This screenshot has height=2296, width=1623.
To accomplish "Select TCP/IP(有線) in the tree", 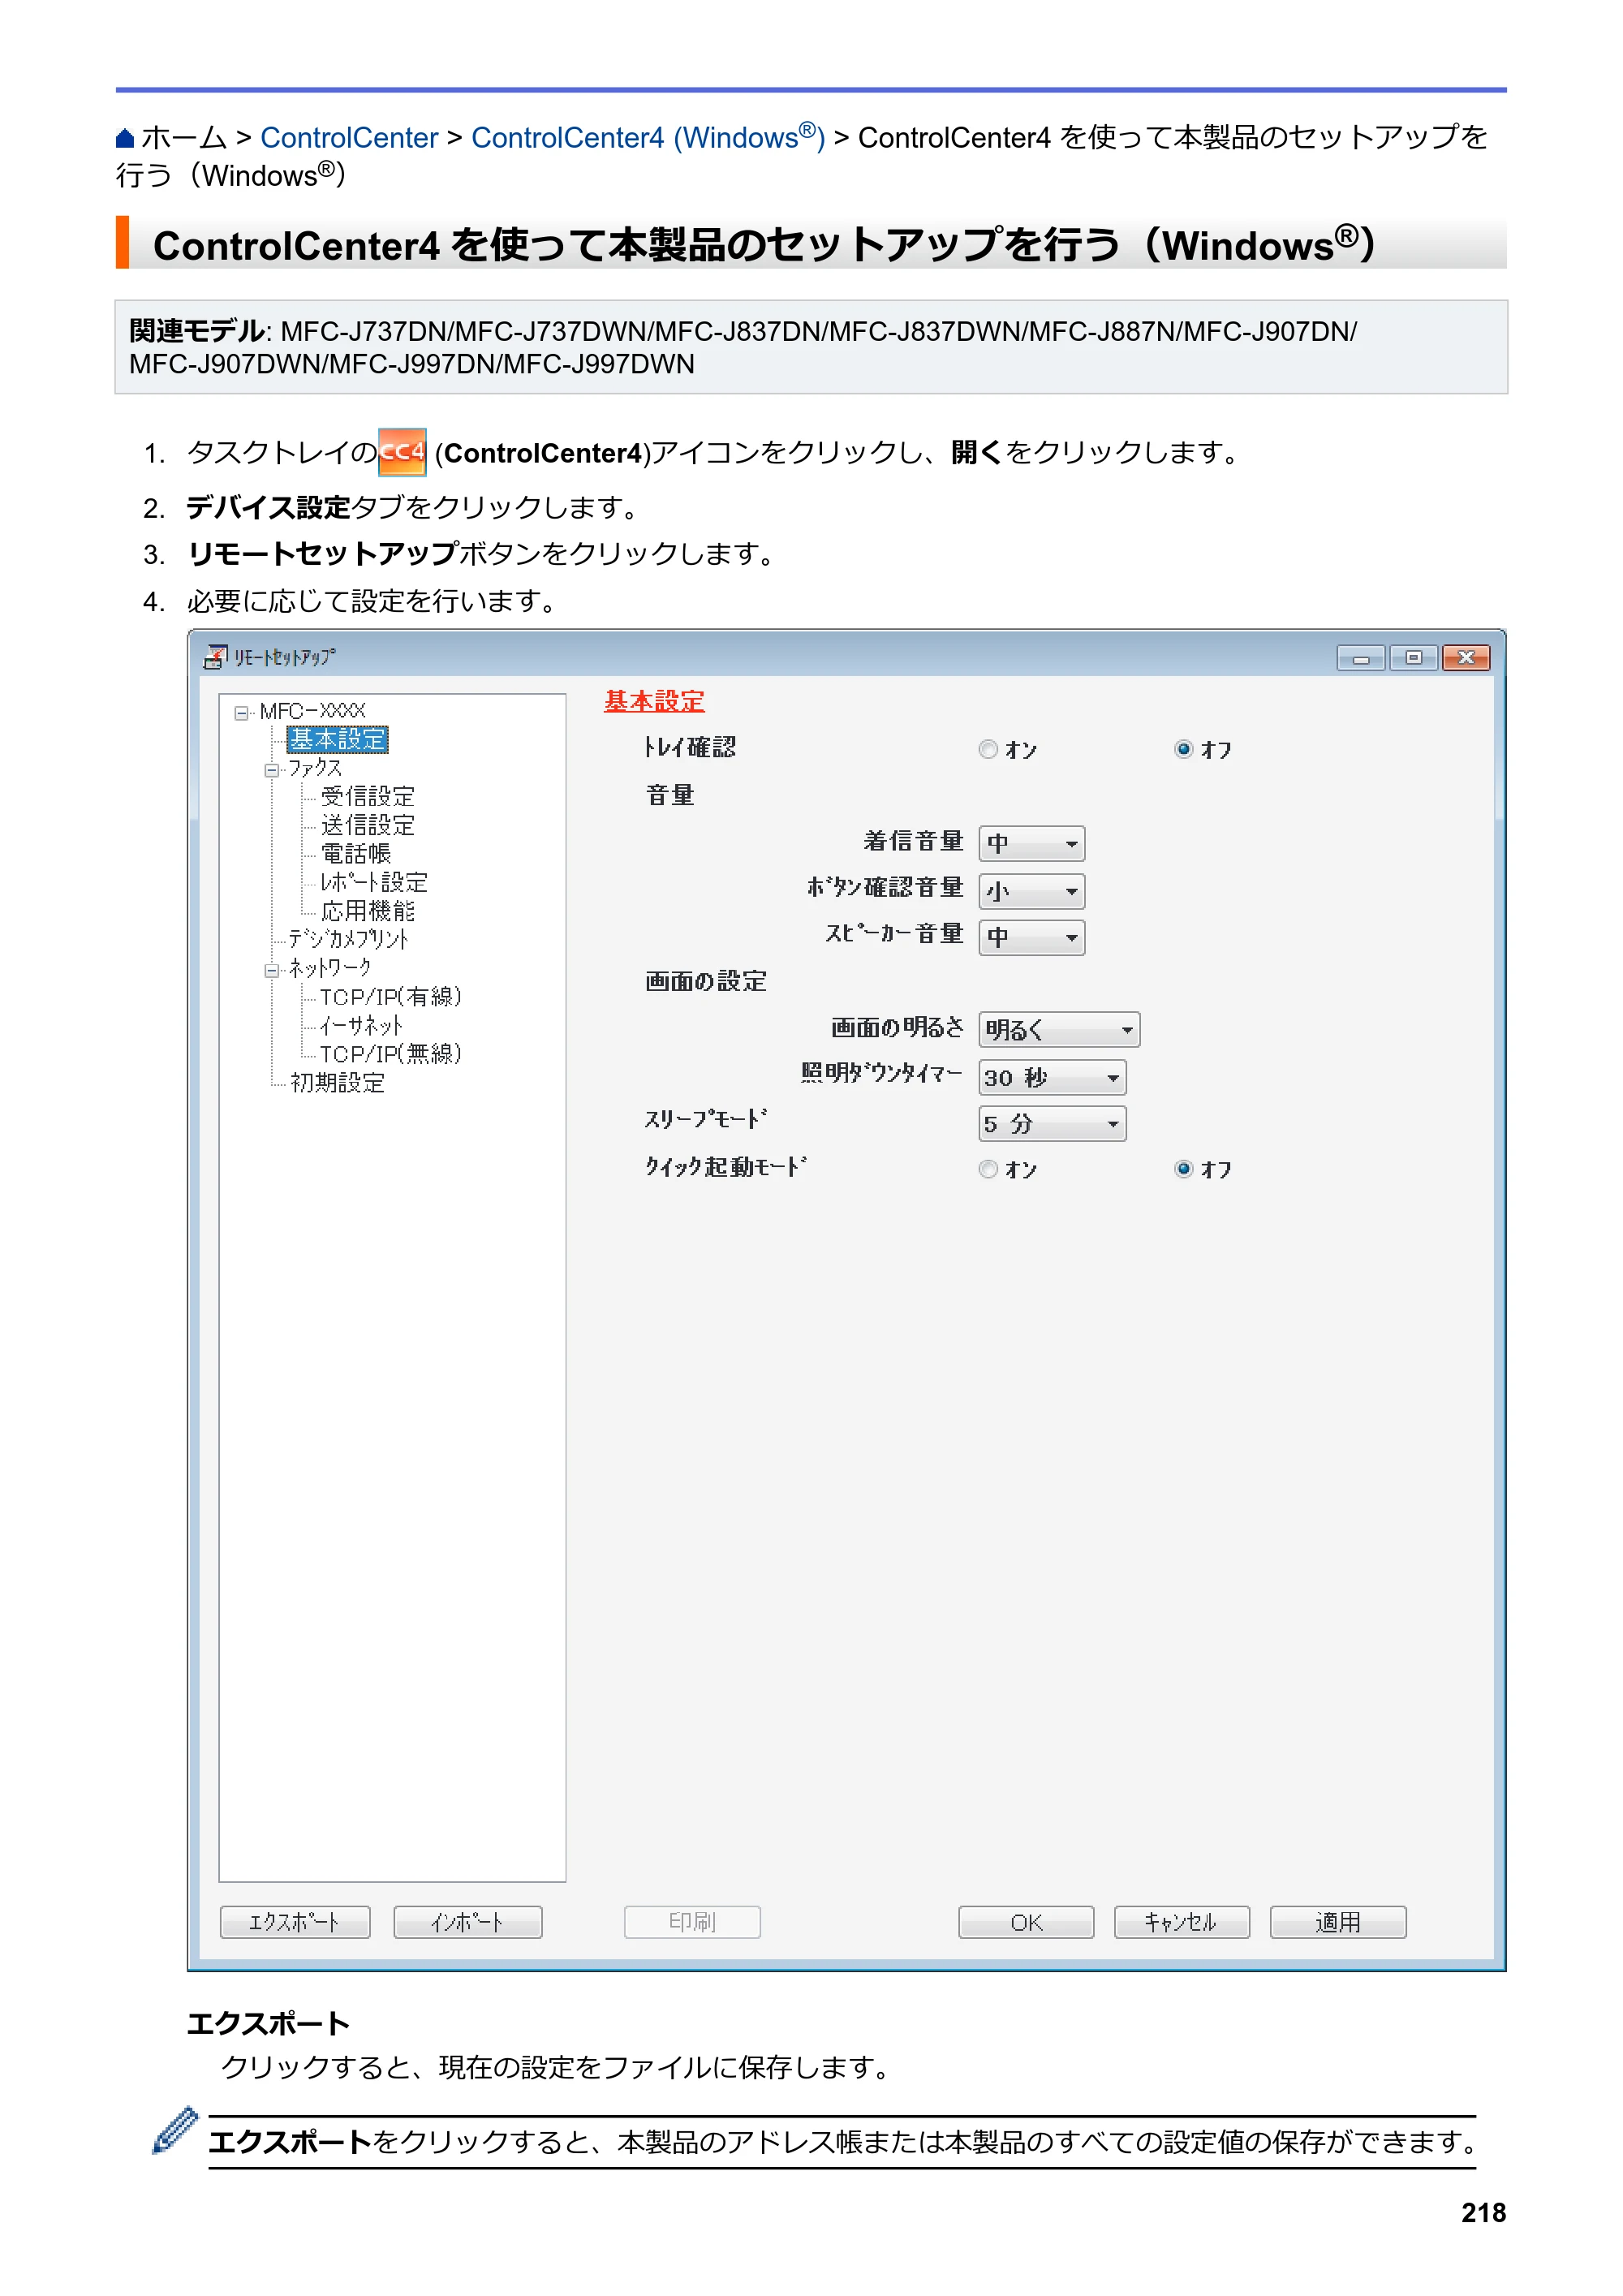I will click(391, 997).
